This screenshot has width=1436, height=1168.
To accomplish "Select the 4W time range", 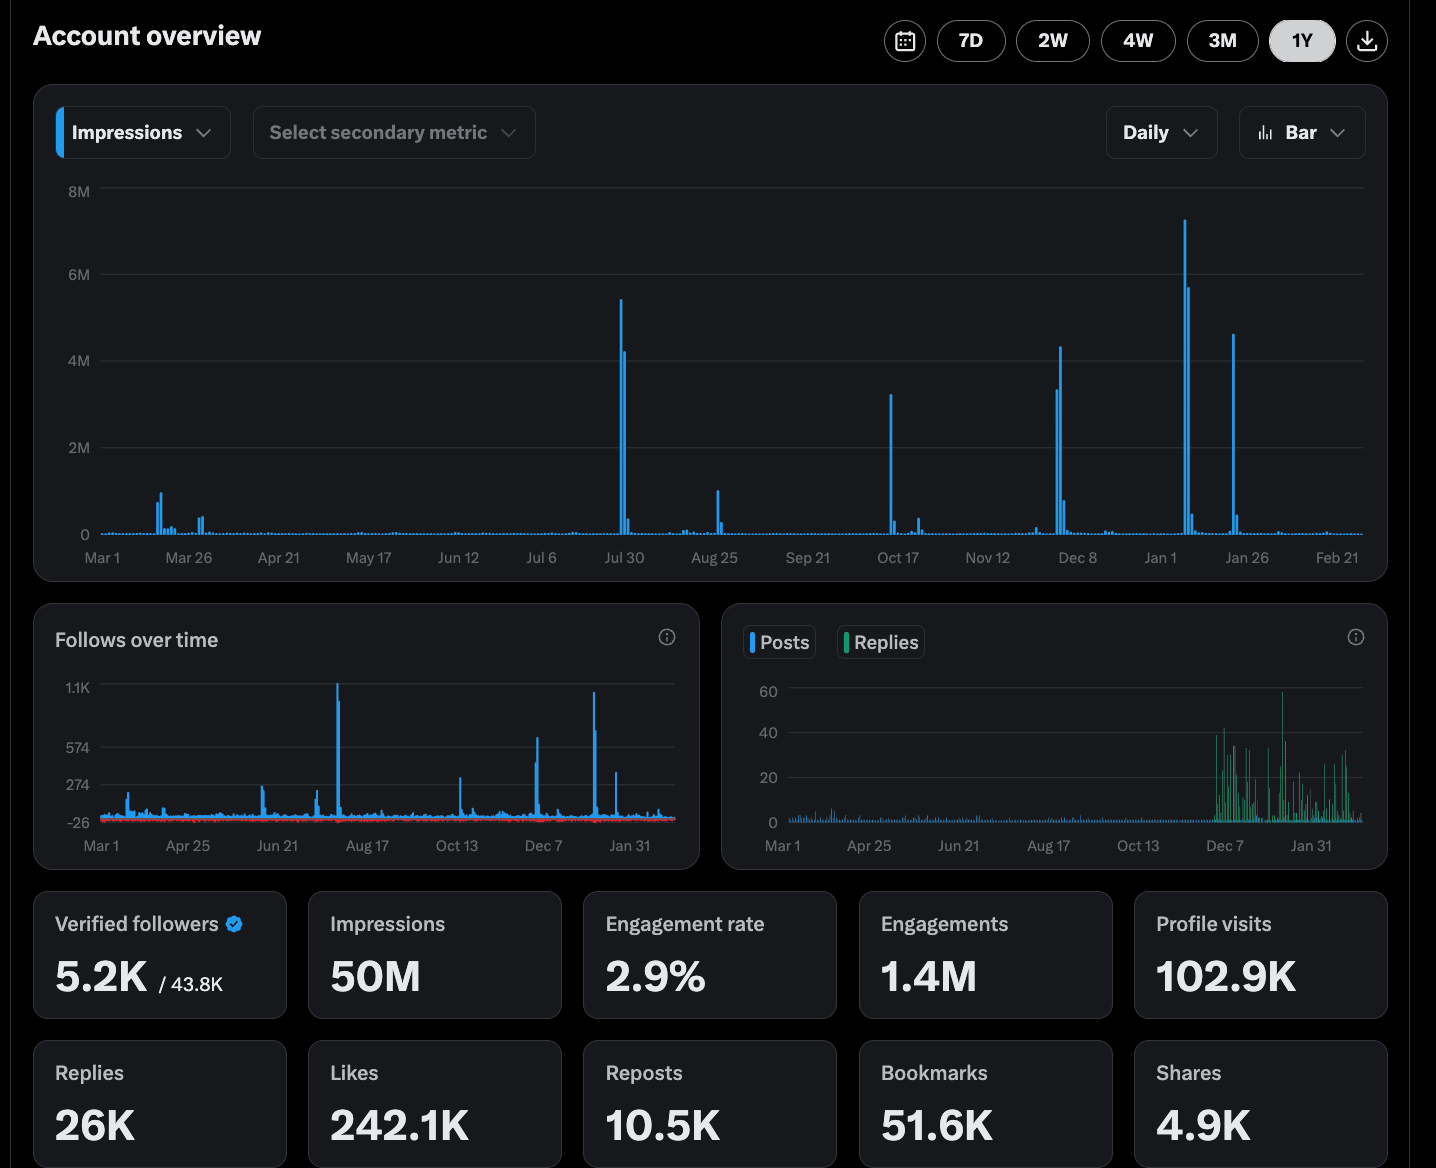I will point(1138,41).
